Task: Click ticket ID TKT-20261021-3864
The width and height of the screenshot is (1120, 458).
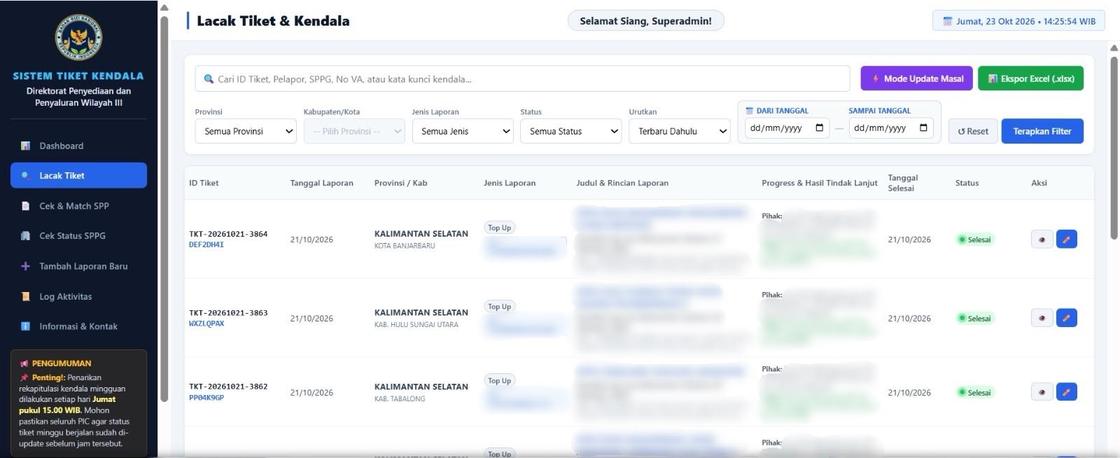Action: (229, 234)
